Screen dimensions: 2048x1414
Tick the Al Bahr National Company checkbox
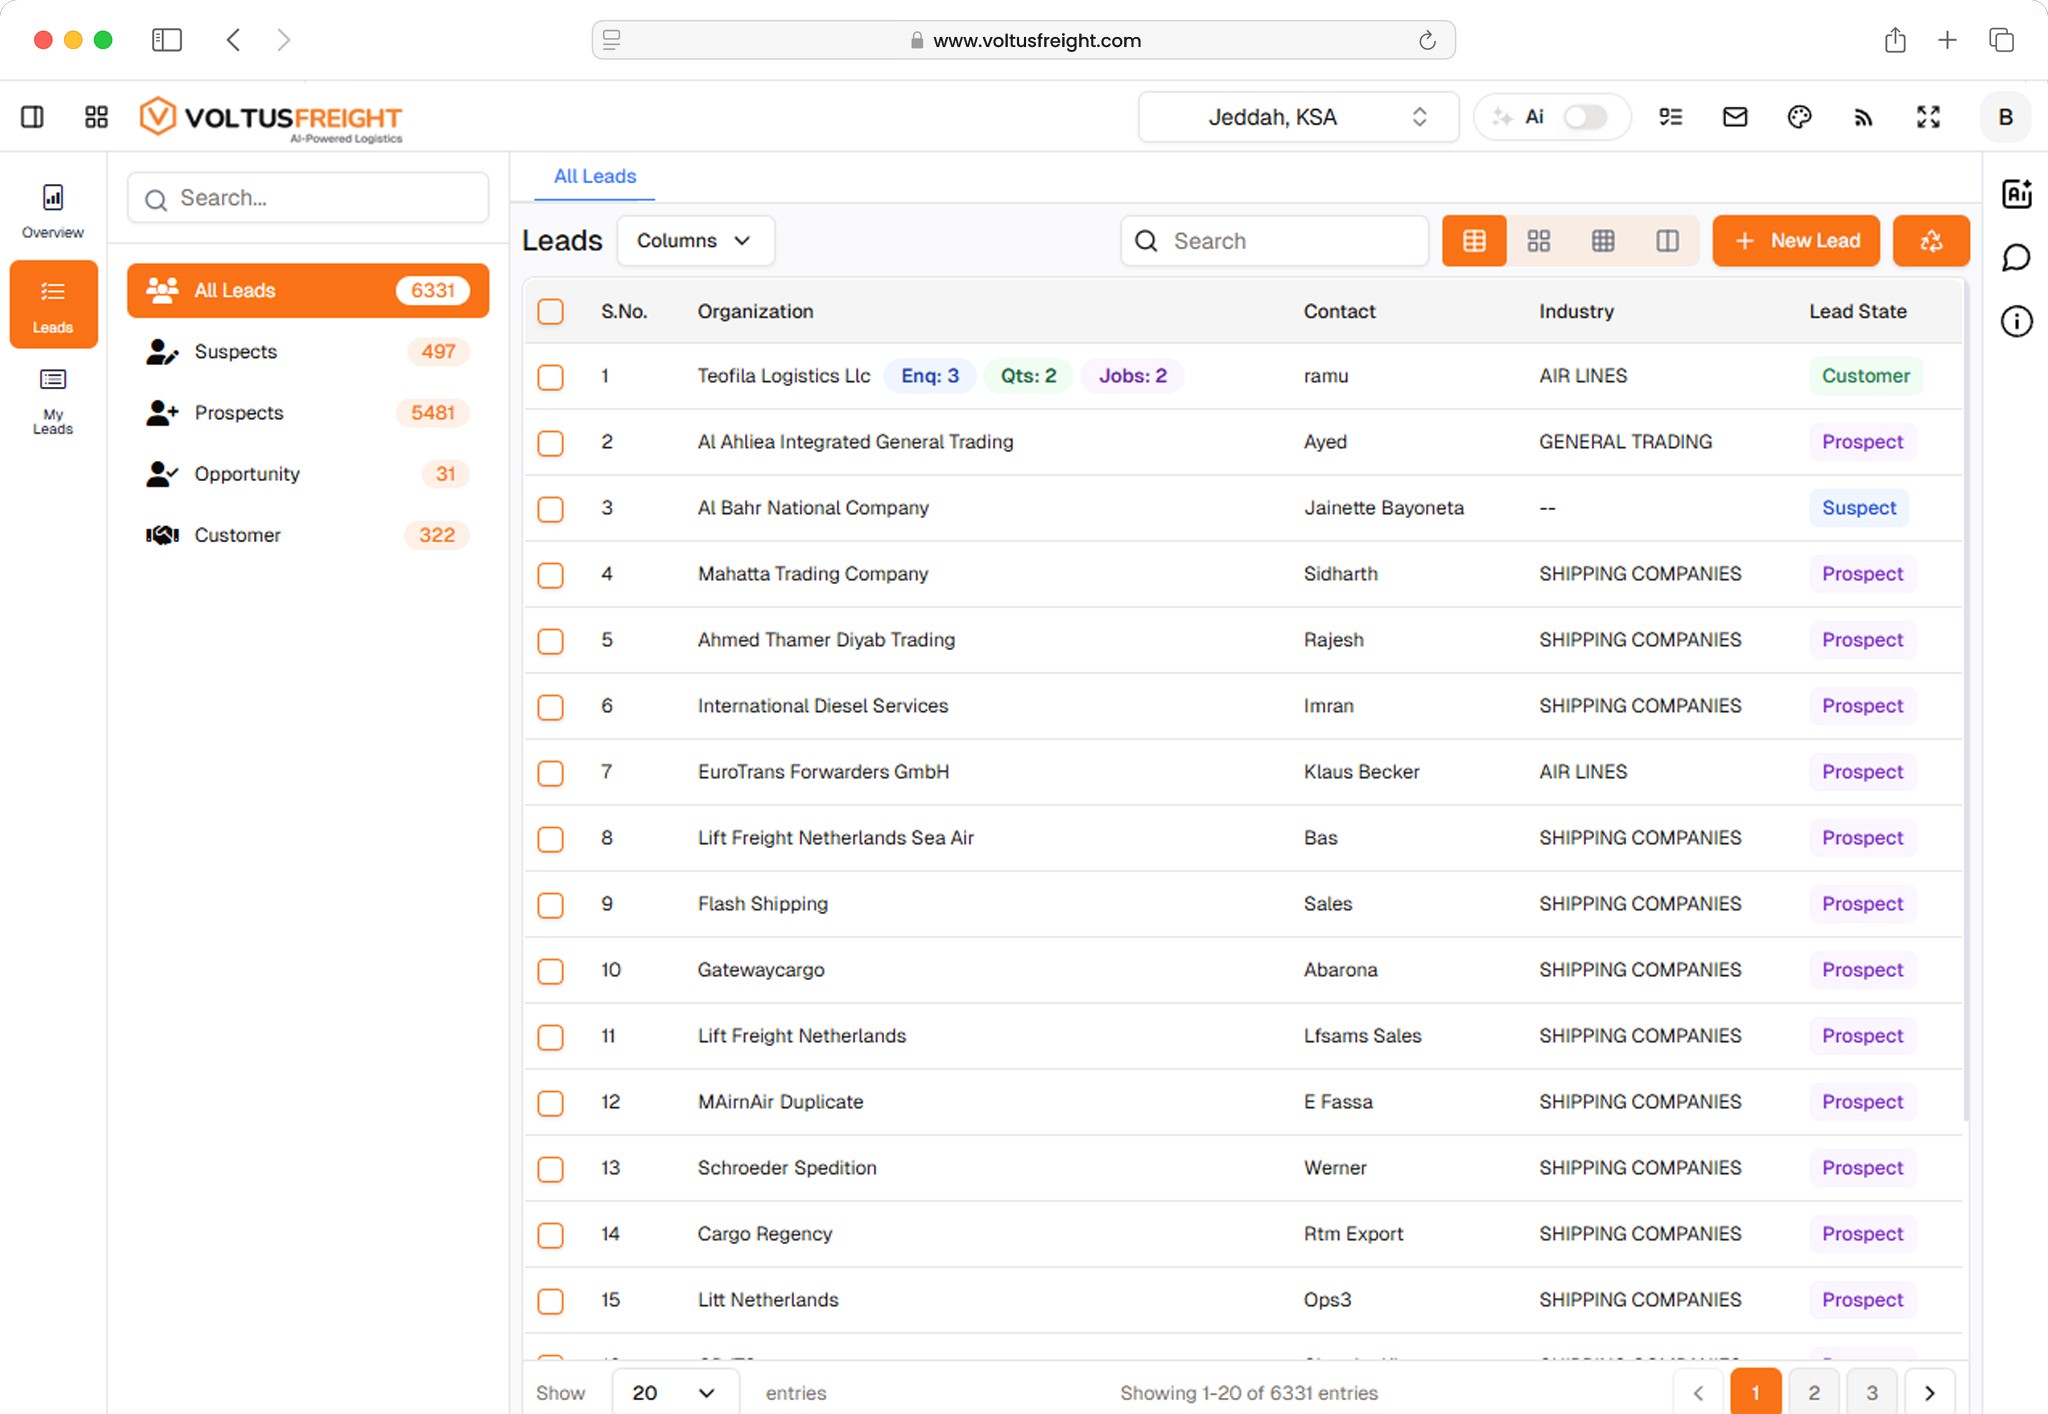[x=550, y=509]
